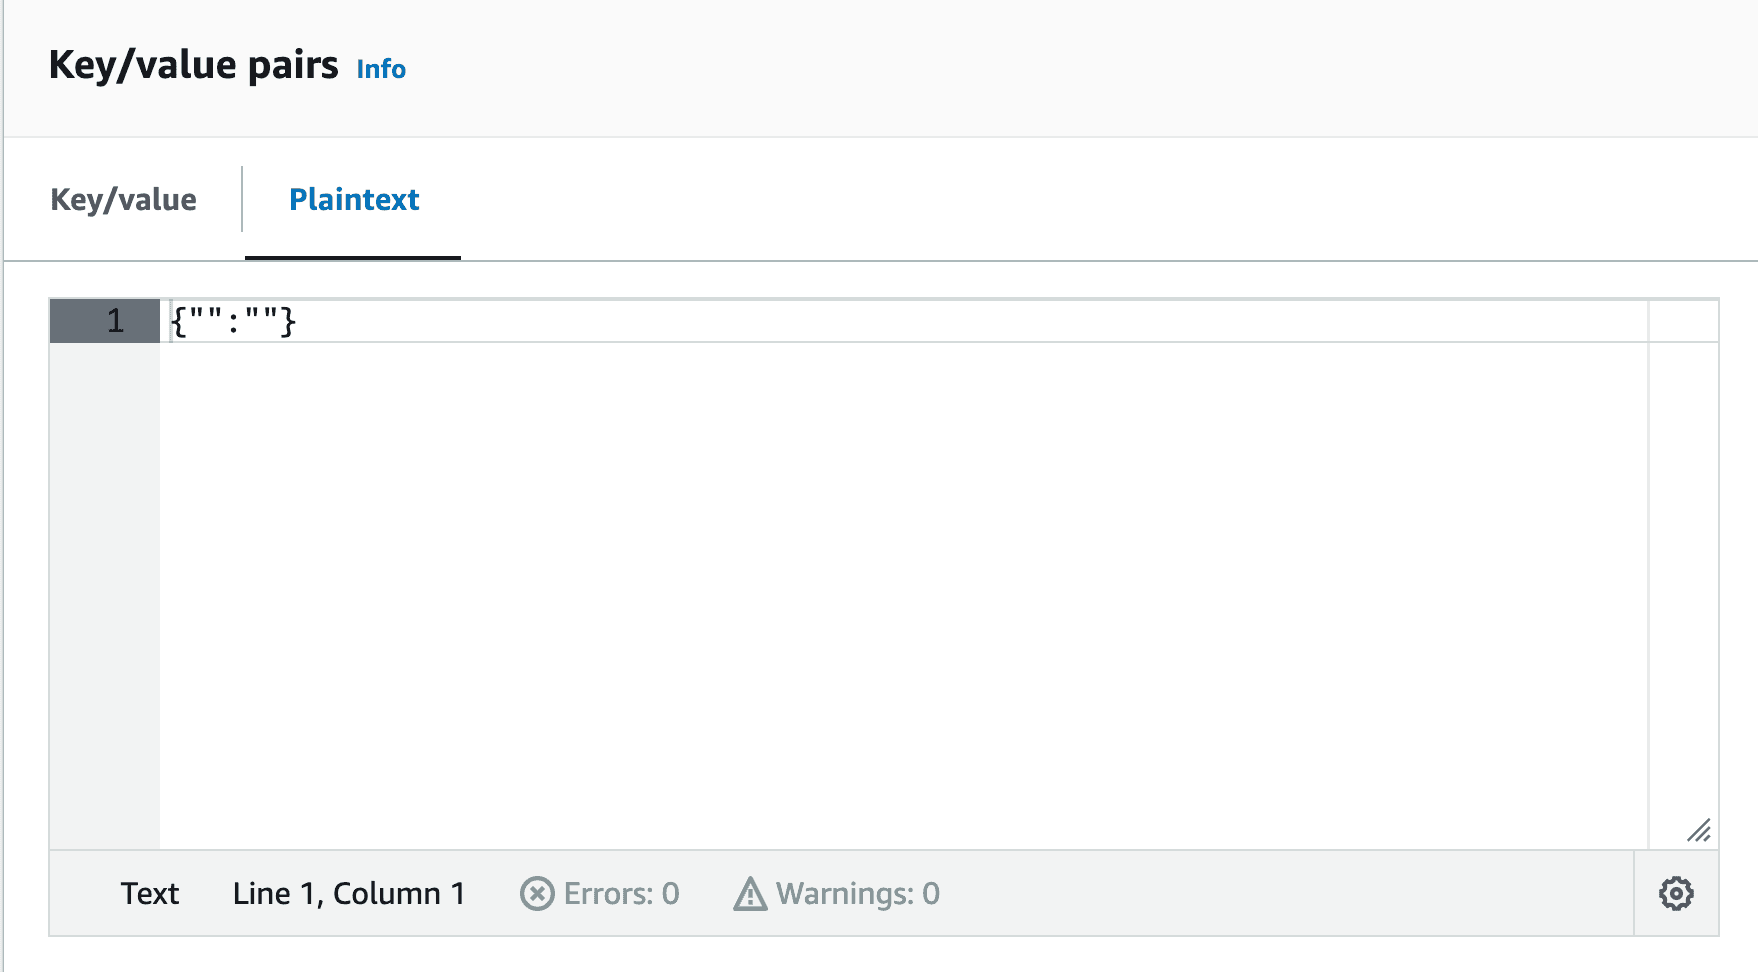Switch to the Plaintext tab
This screenshot has height=972, width=1758.
click(x=353, y=199)
